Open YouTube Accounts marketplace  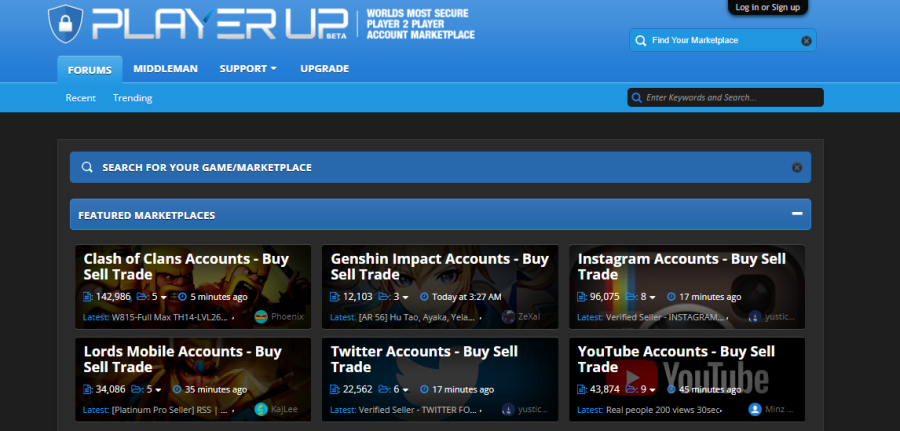tap(676, 359)
